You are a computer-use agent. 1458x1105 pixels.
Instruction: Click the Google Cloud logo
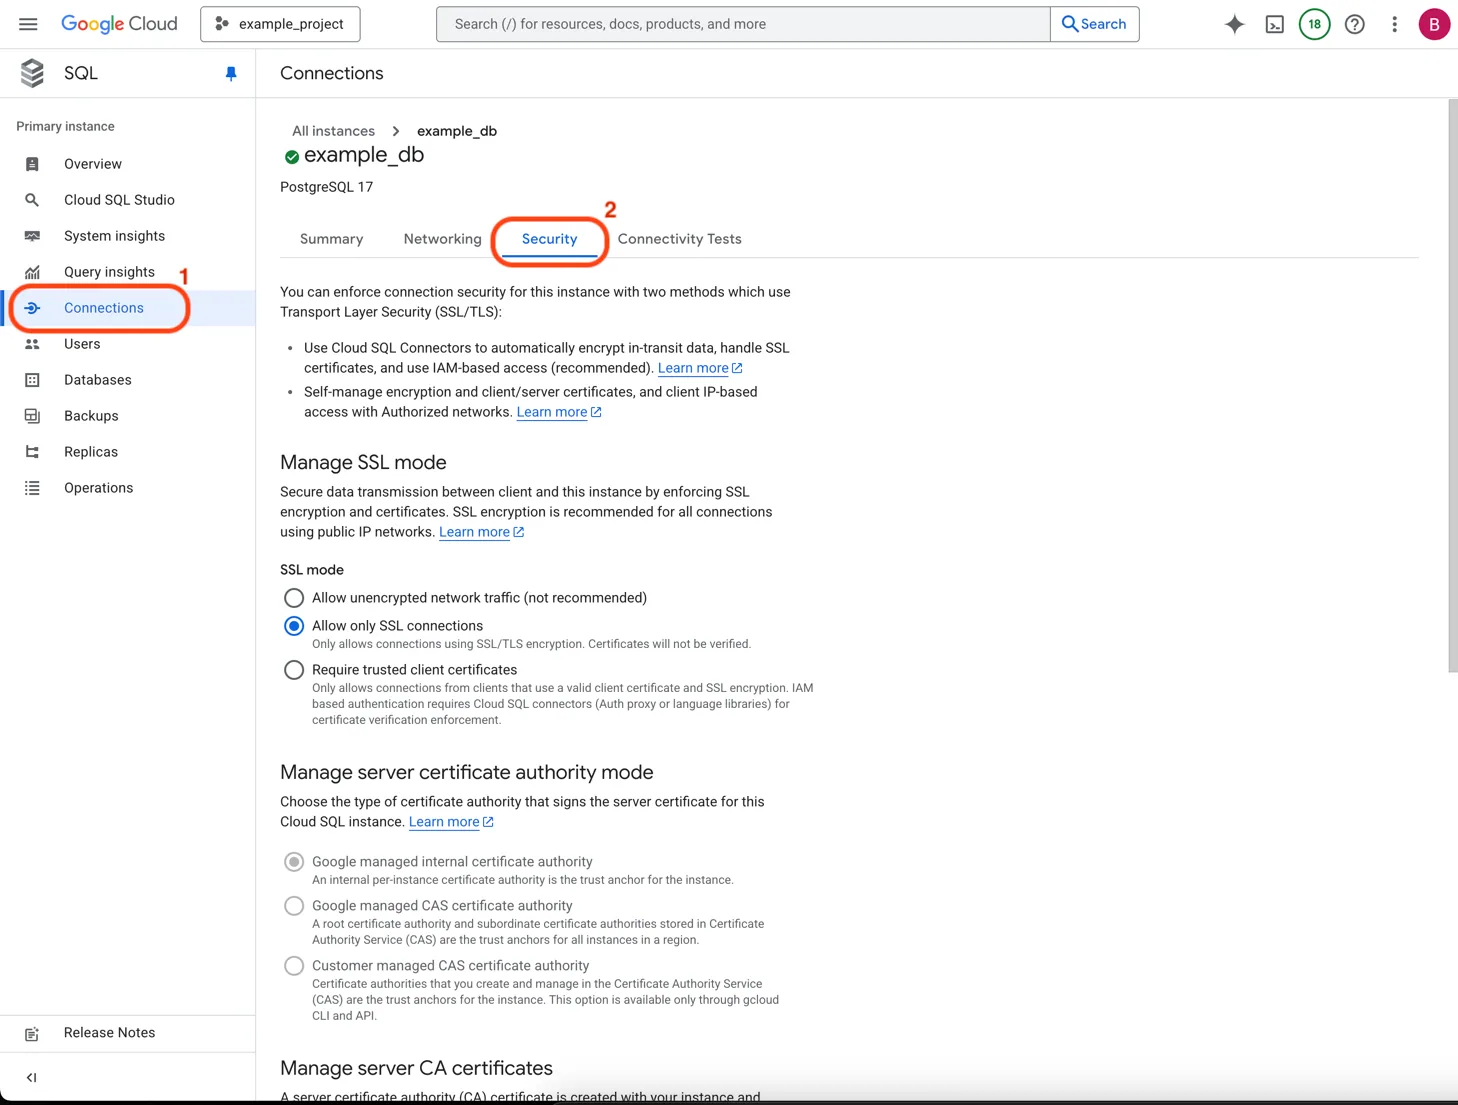[119, 24]
